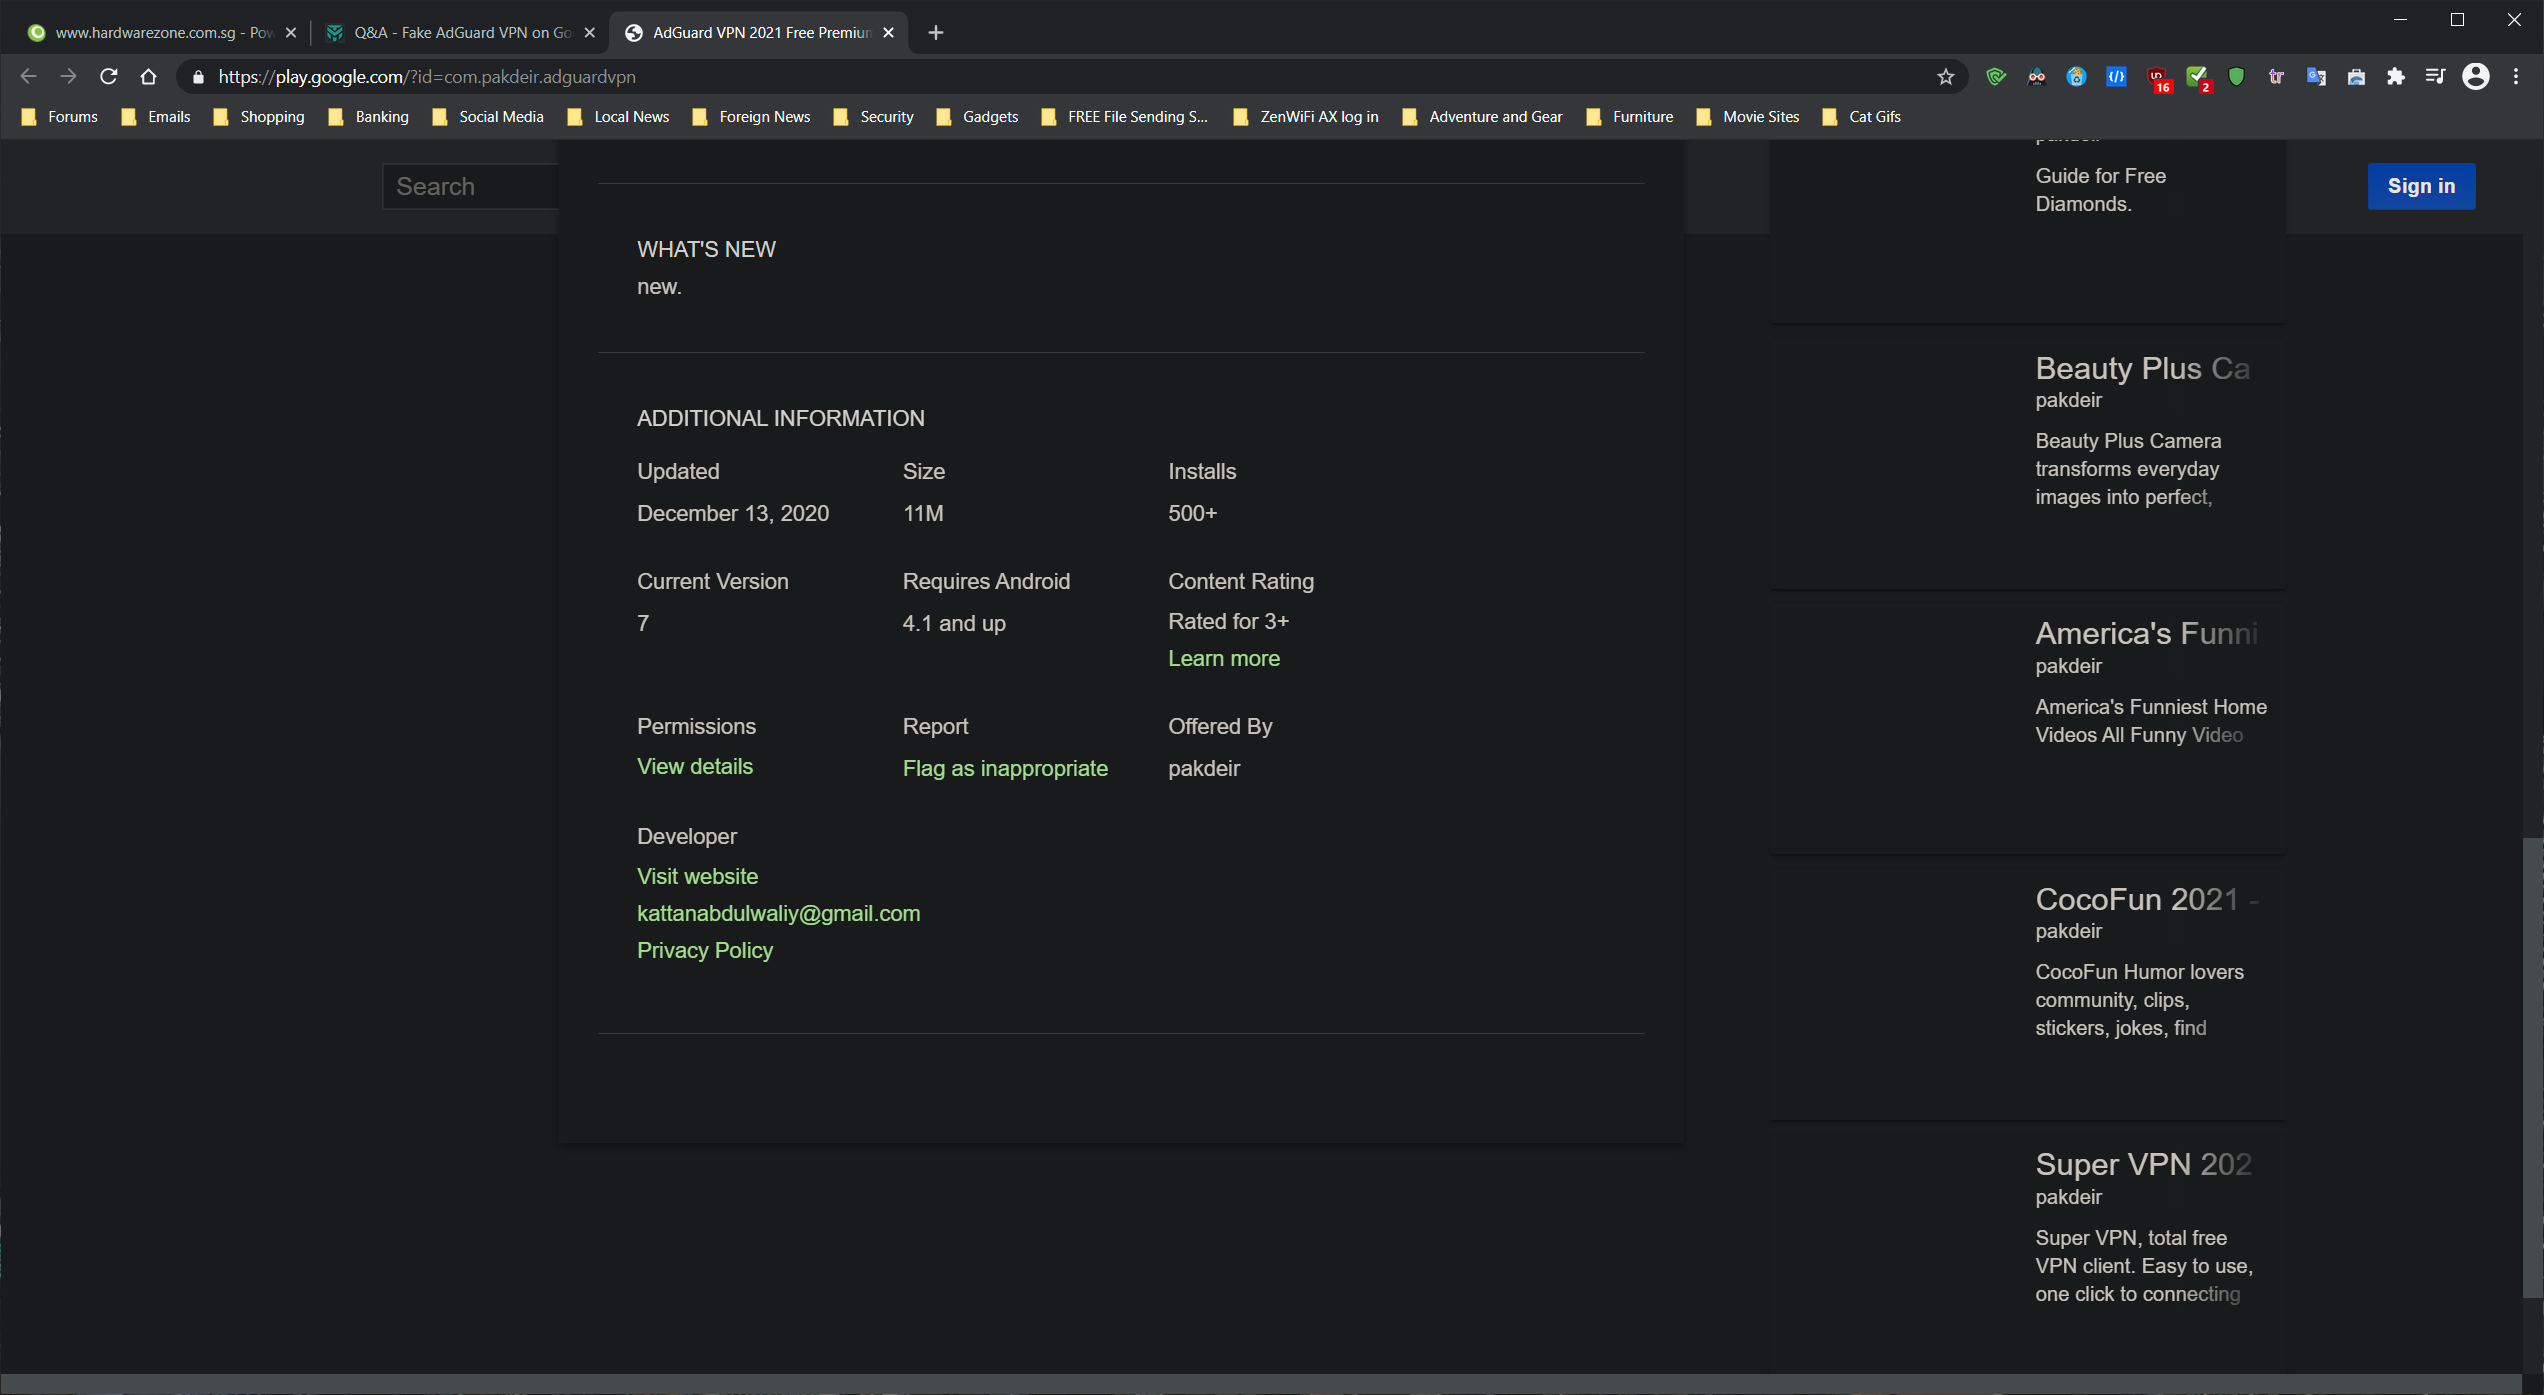
Task: Close the AdGuard VPN 2021 tab
Action: click(888, 33)
